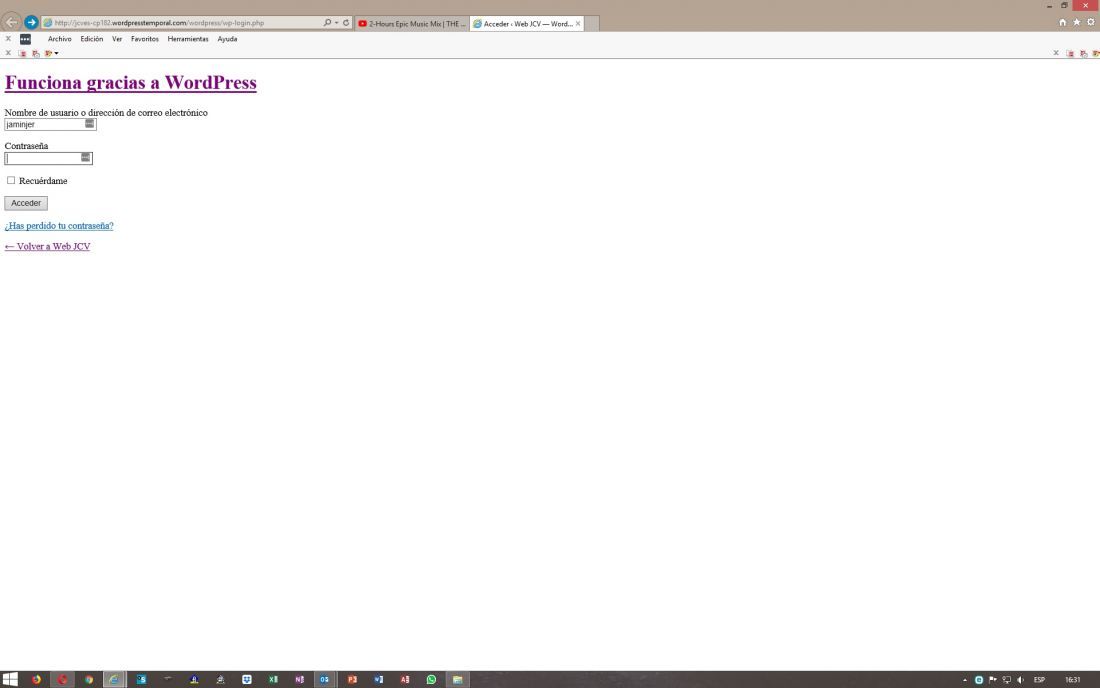Follow the Funciona gracias a WordPress link
Screen dimensions: 1100x688
click(130, 83)
